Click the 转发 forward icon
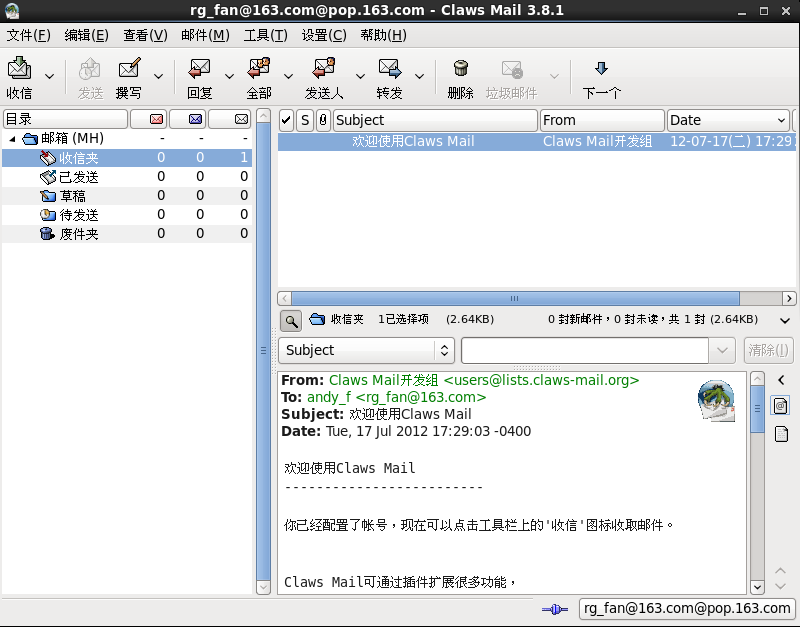 tap(390, 68)
